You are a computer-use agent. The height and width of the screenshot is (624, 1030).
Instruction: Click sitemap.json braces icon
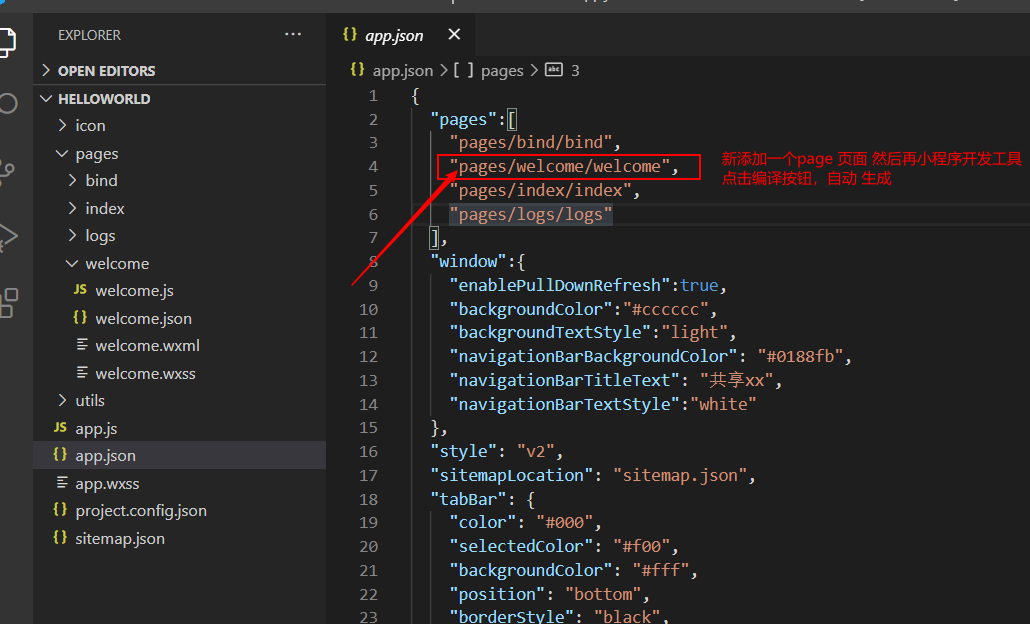(x=60, y=537)
